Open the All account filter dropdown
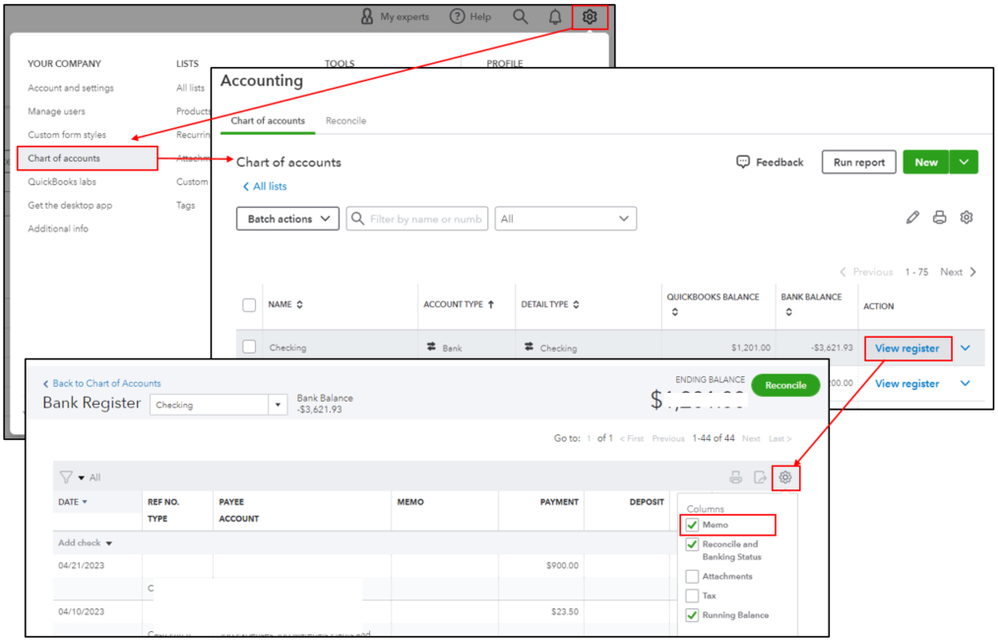998x644 pixels. (x=565, y=218)
